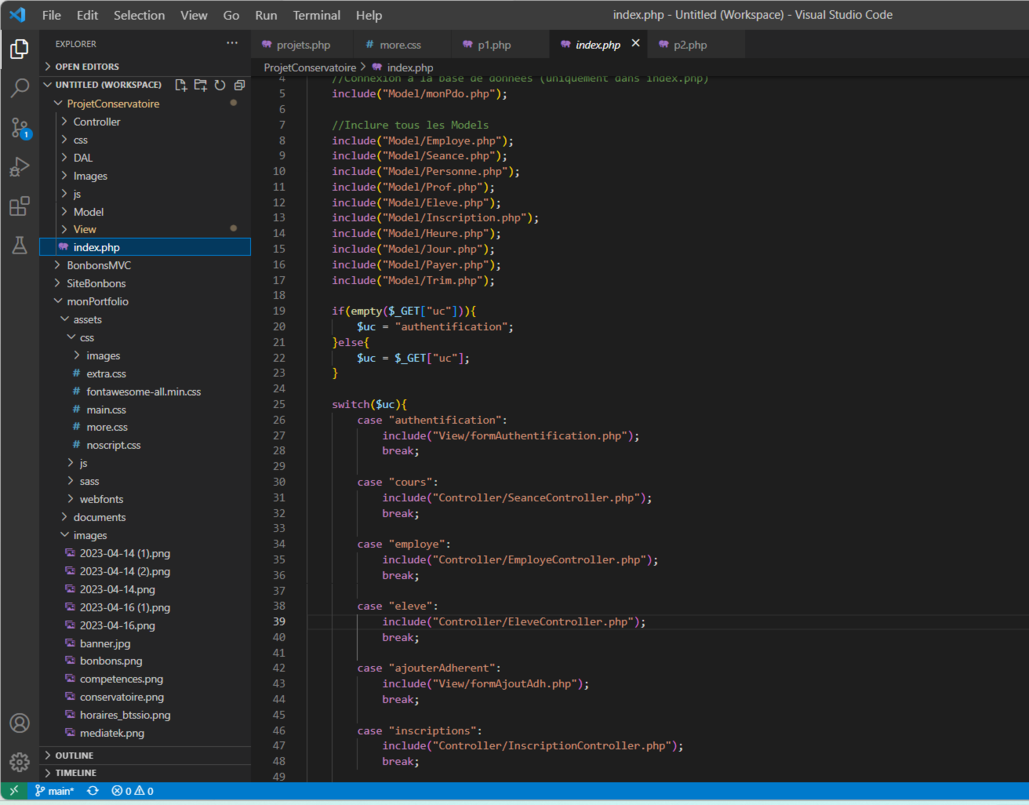This screenshot has width=1029, height=805.
Task: Click the Manage settings gear icon
Action: [x=19, y=763]
